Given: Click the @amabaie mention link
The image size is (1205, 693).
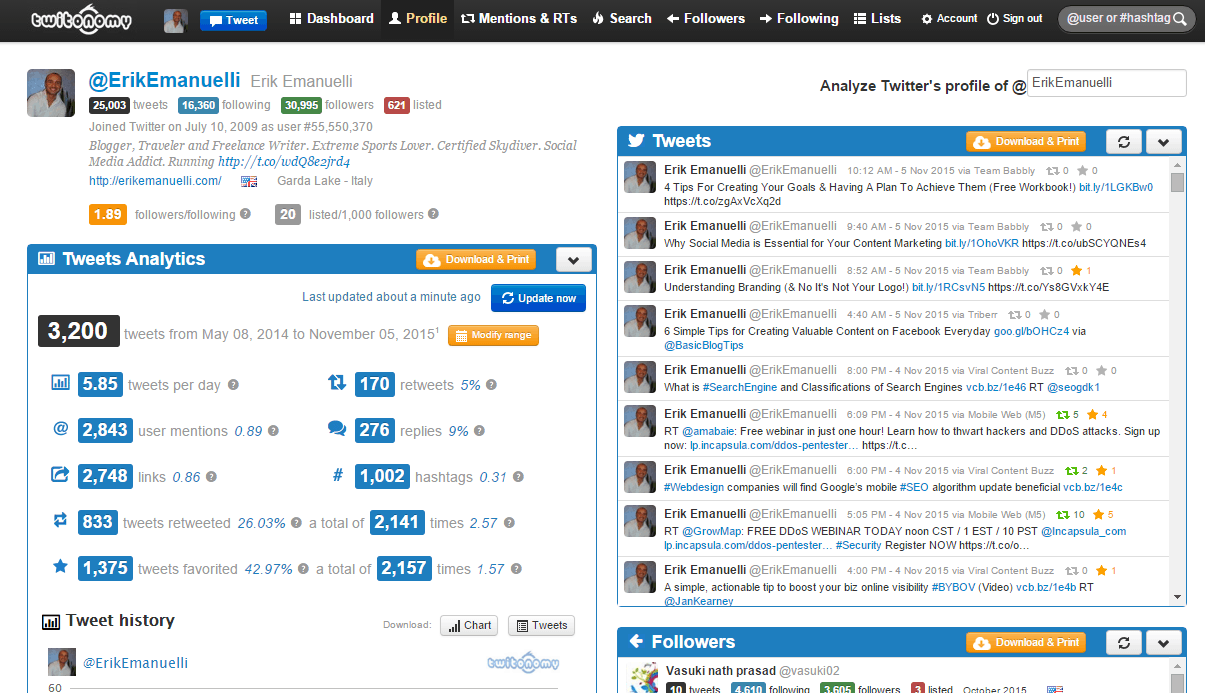Looking at the screenshot, I should click(710, 431).
